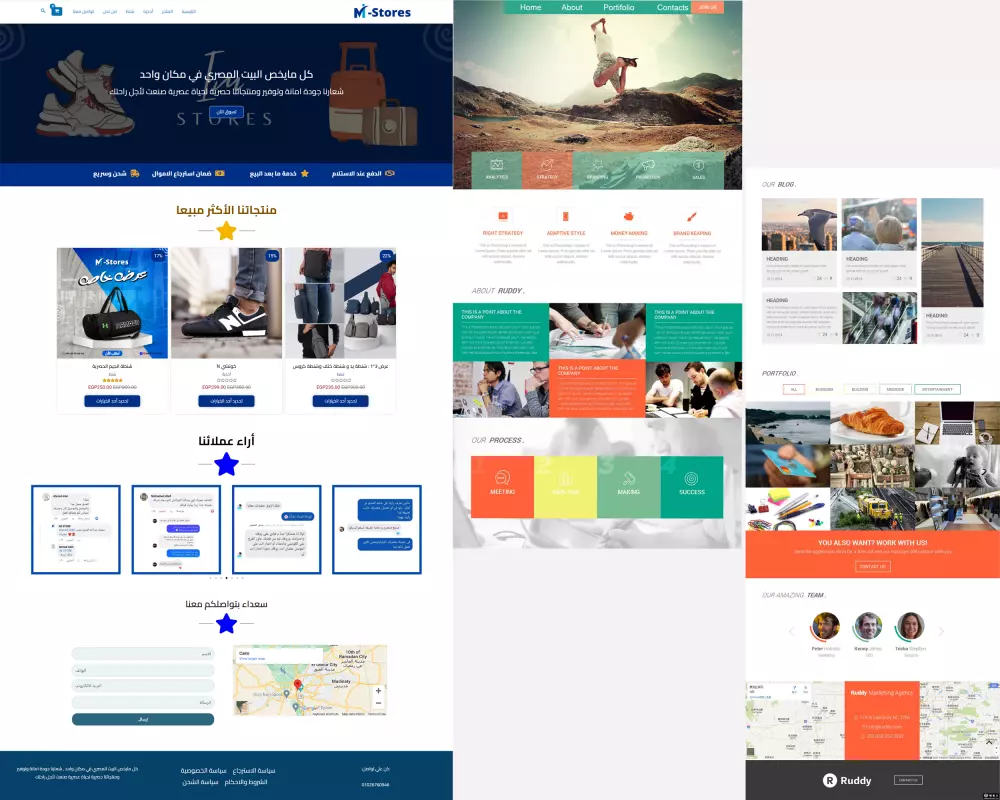Open the laptop desk portfolio thumbnail
Viewport: 1000px width, 800px height.
pyautogui.click(x=957, y=422)
